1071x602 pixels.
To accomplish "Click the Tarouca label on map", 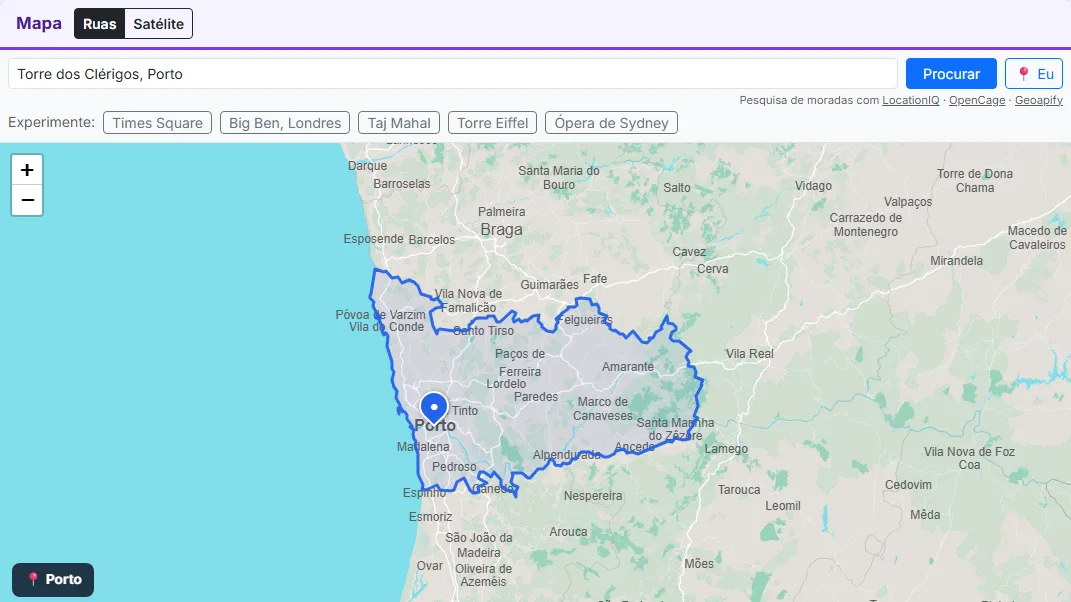I will pyautogui.click(x=739, y=490).
